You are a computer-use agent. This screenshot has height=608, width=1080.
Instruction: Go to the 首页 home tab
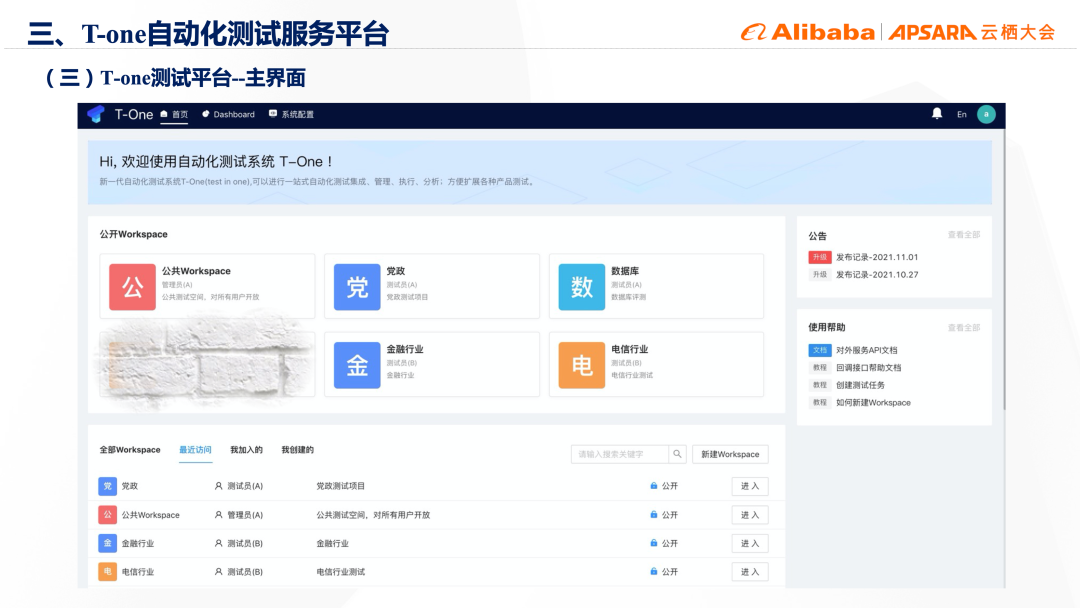point(174,114)
